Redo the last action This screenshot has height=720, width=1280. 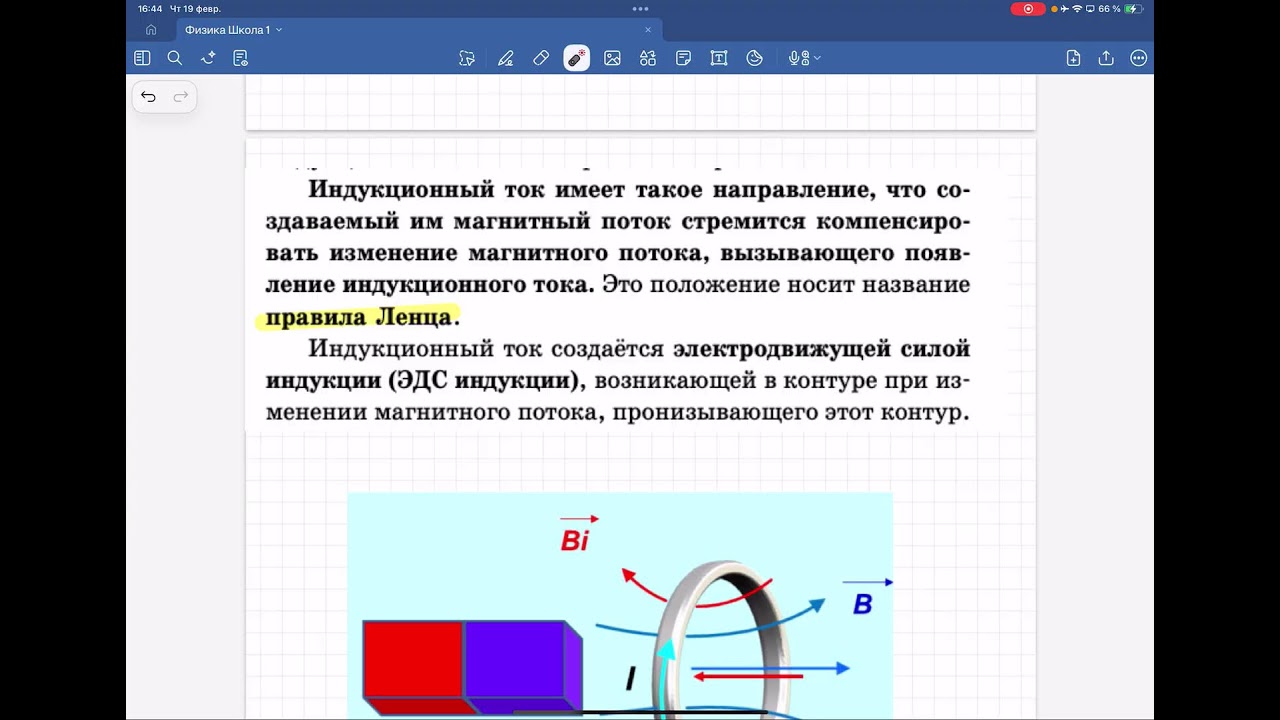pos(181,97)
